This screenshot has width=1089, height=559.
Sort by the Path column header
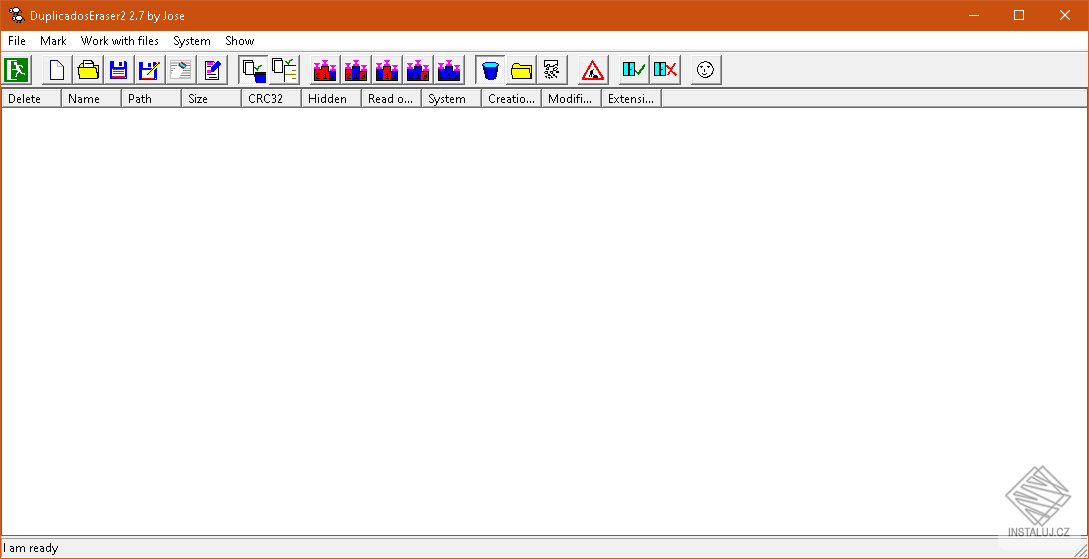(x=151, y=99)
